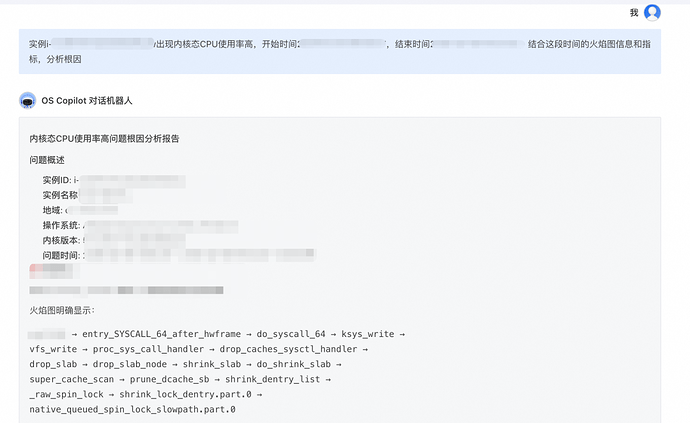Click the 火焰图明确显示 heading
690x423 pixels.
tap(62, 311)
